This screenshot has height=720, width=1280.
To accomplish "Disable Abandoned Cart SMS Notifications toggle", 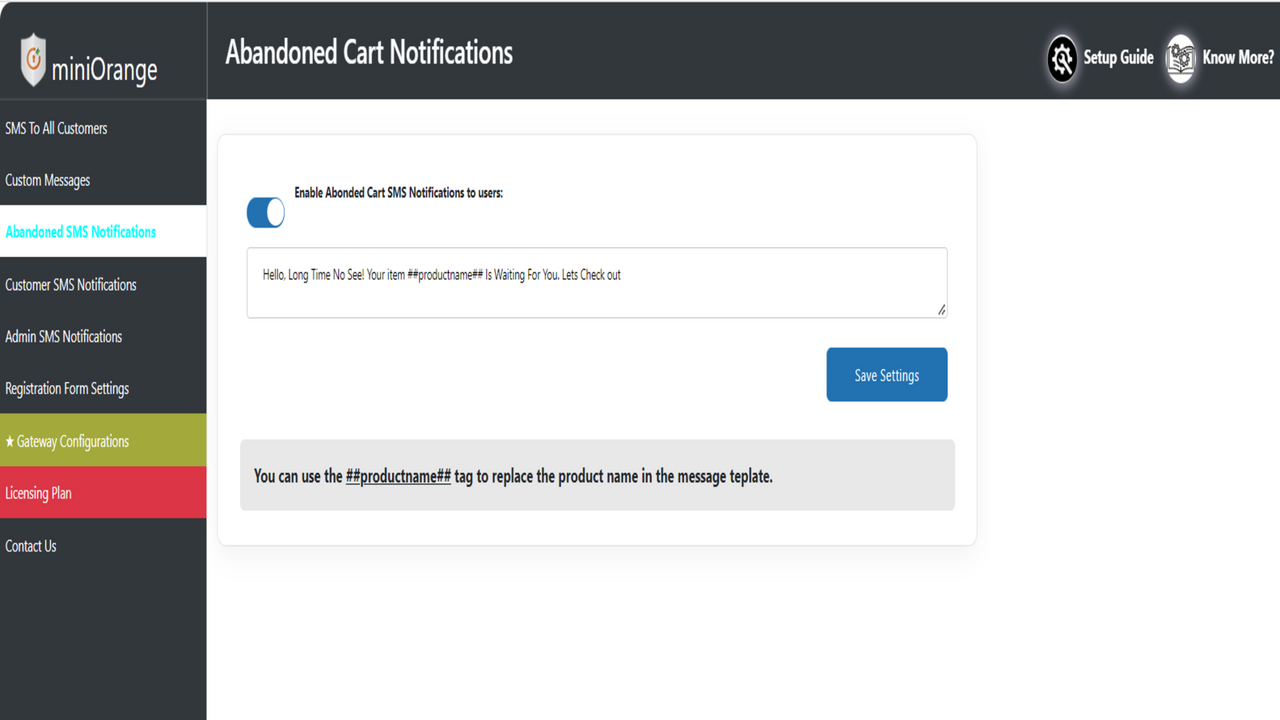I will [x=266, y=212].
